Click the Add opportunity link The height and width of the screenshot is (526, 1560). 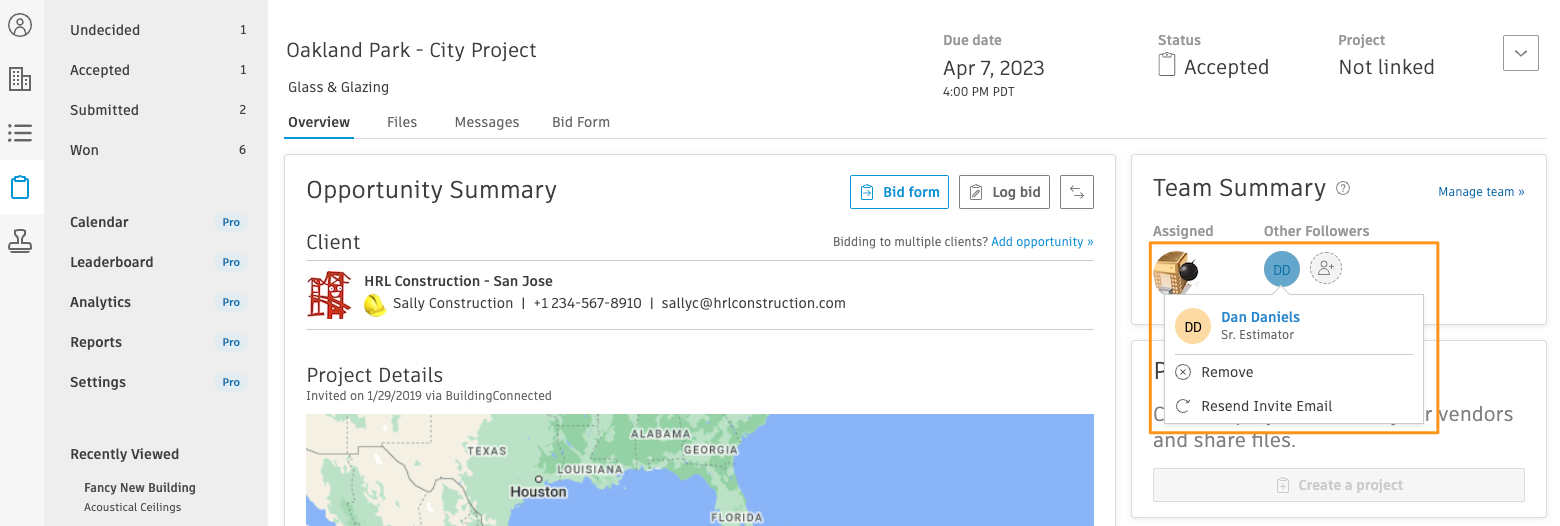point(1042,242)
